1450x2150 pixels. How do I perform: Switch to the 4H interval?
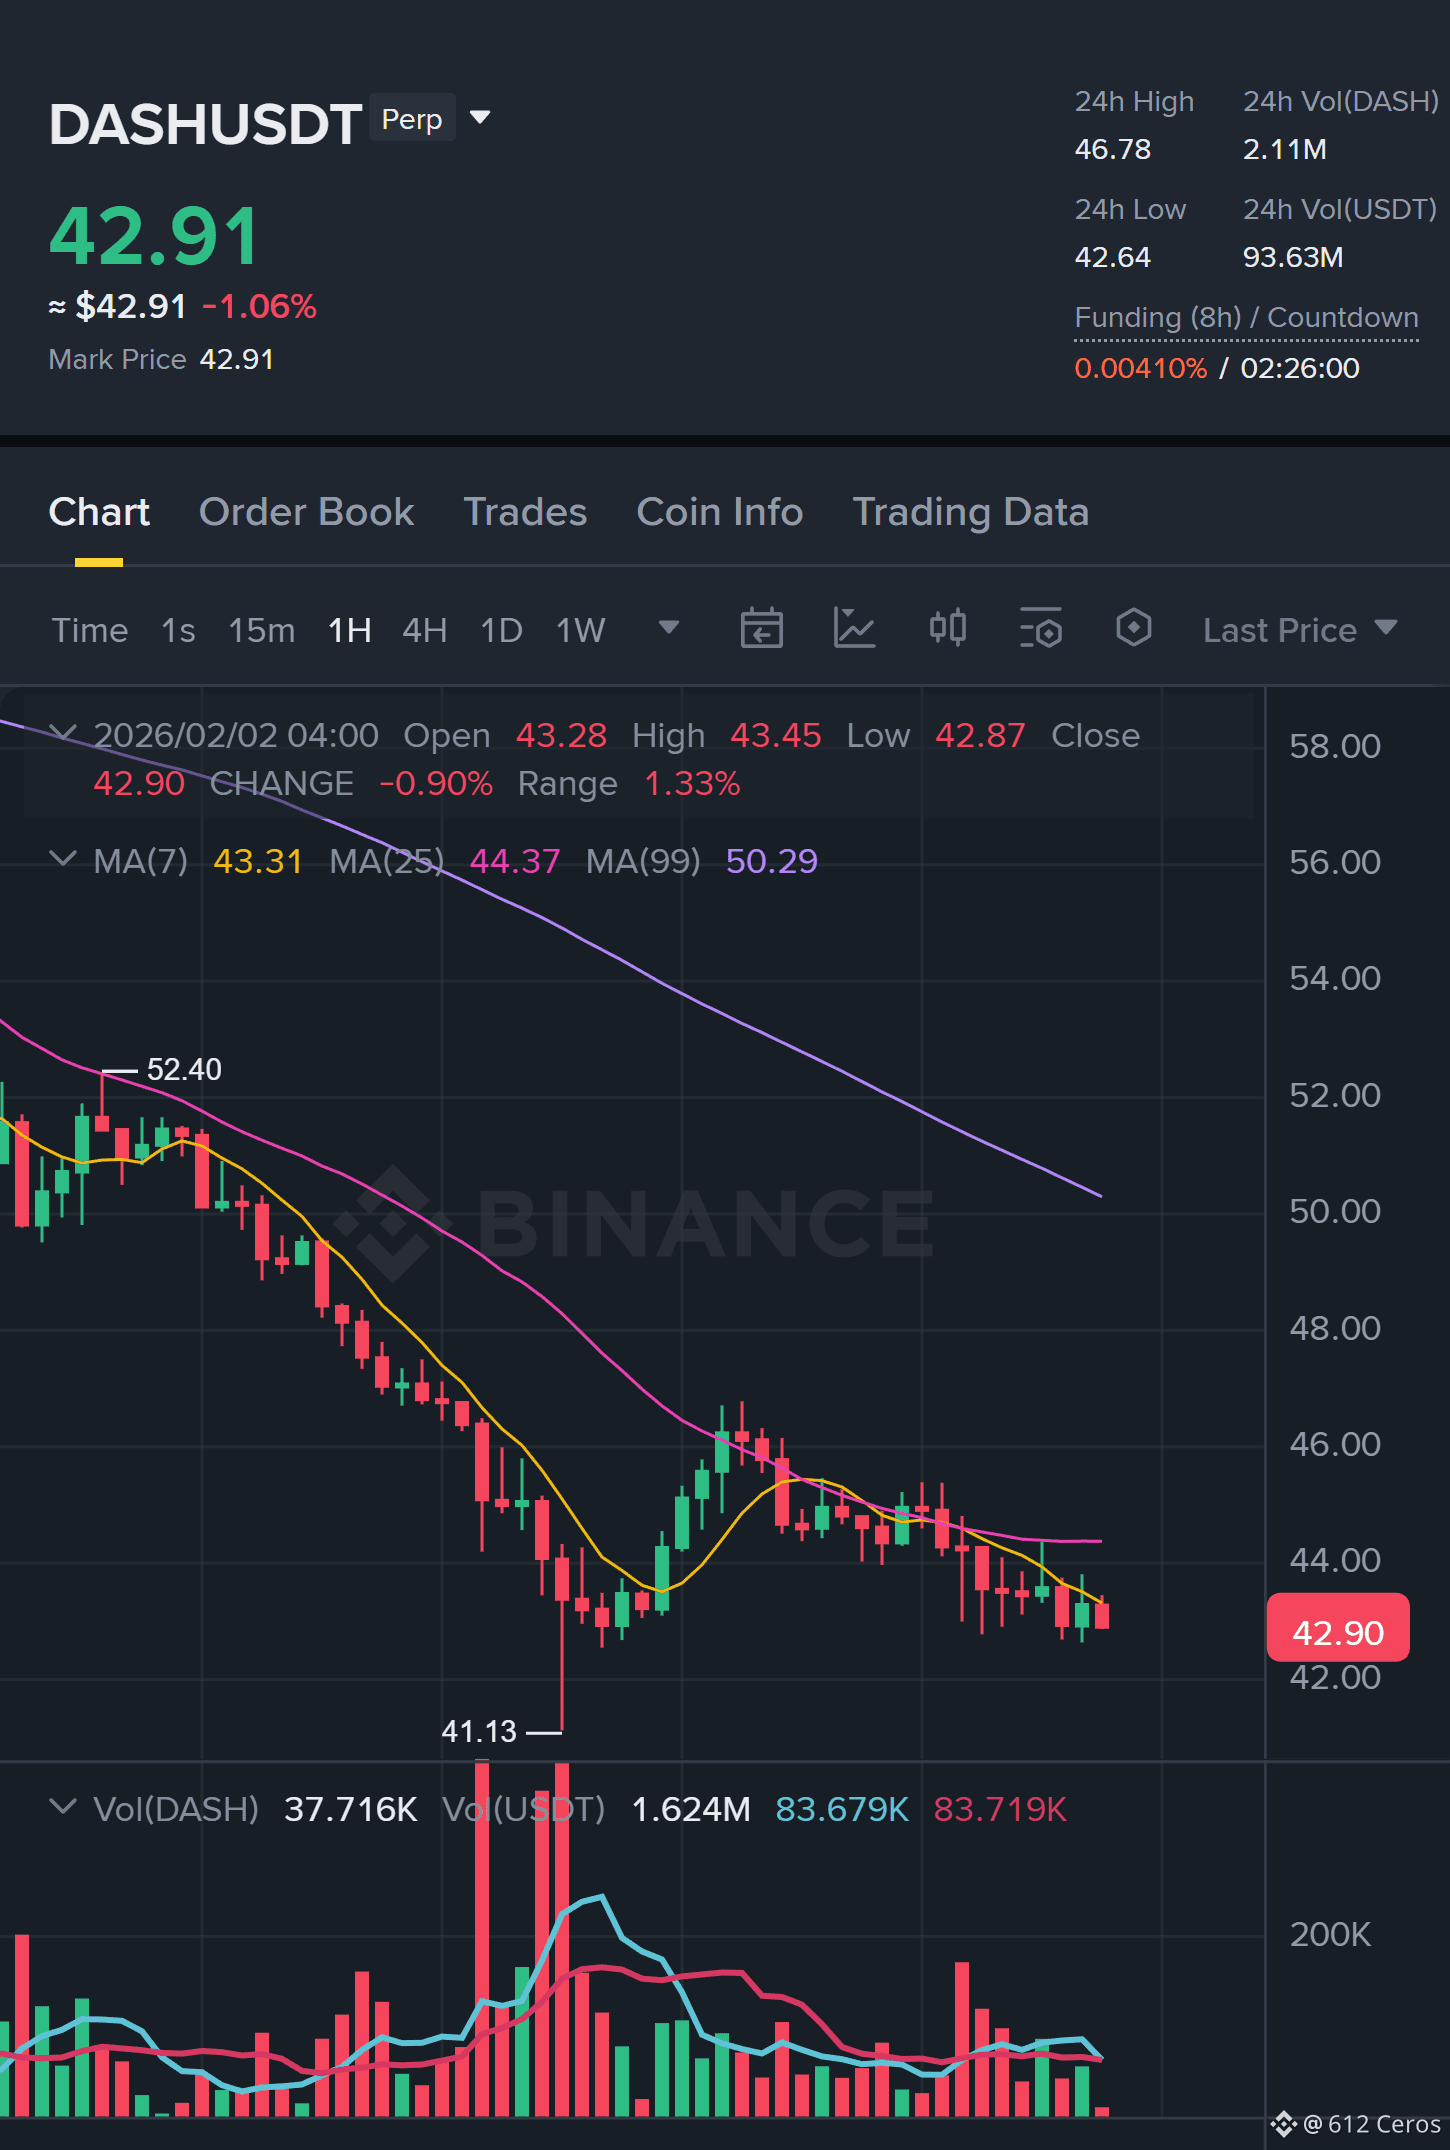[x=424, y=631]
